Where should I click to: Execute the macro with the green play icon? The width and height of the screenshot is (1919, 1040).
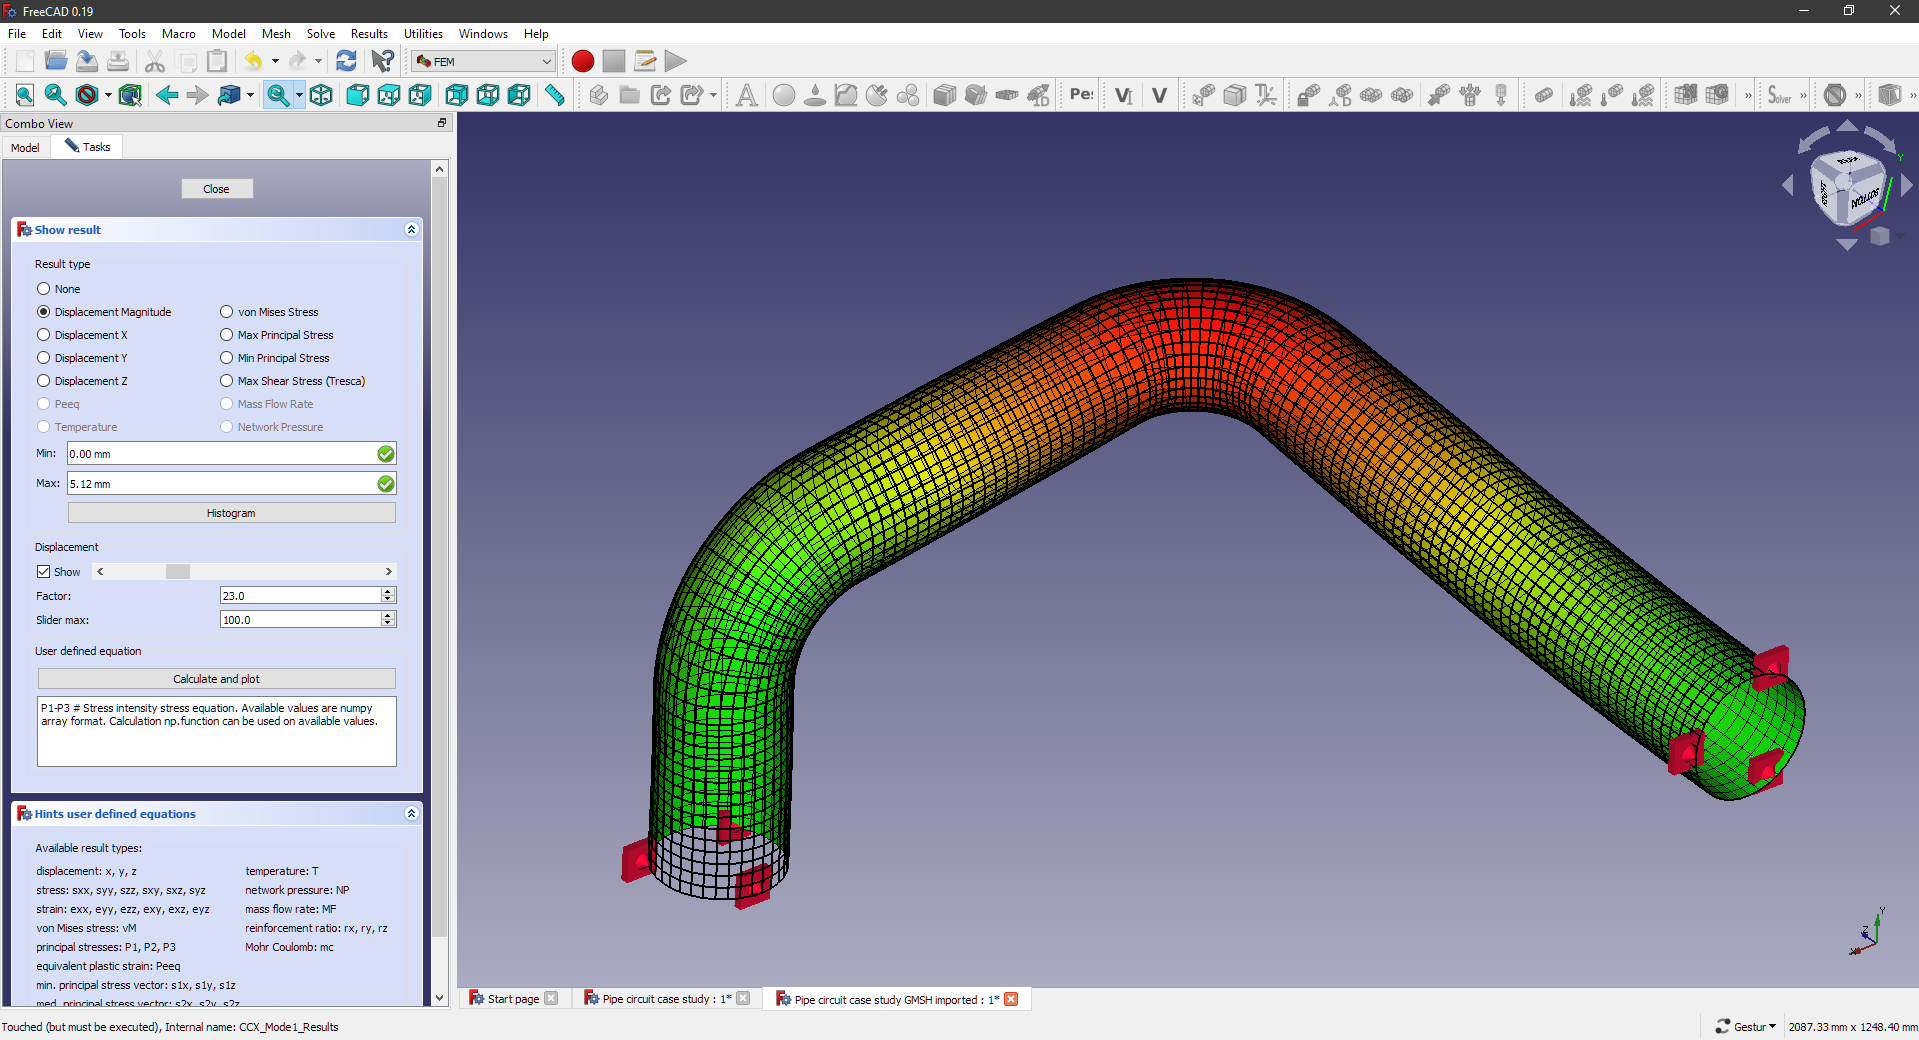(676, 61)
